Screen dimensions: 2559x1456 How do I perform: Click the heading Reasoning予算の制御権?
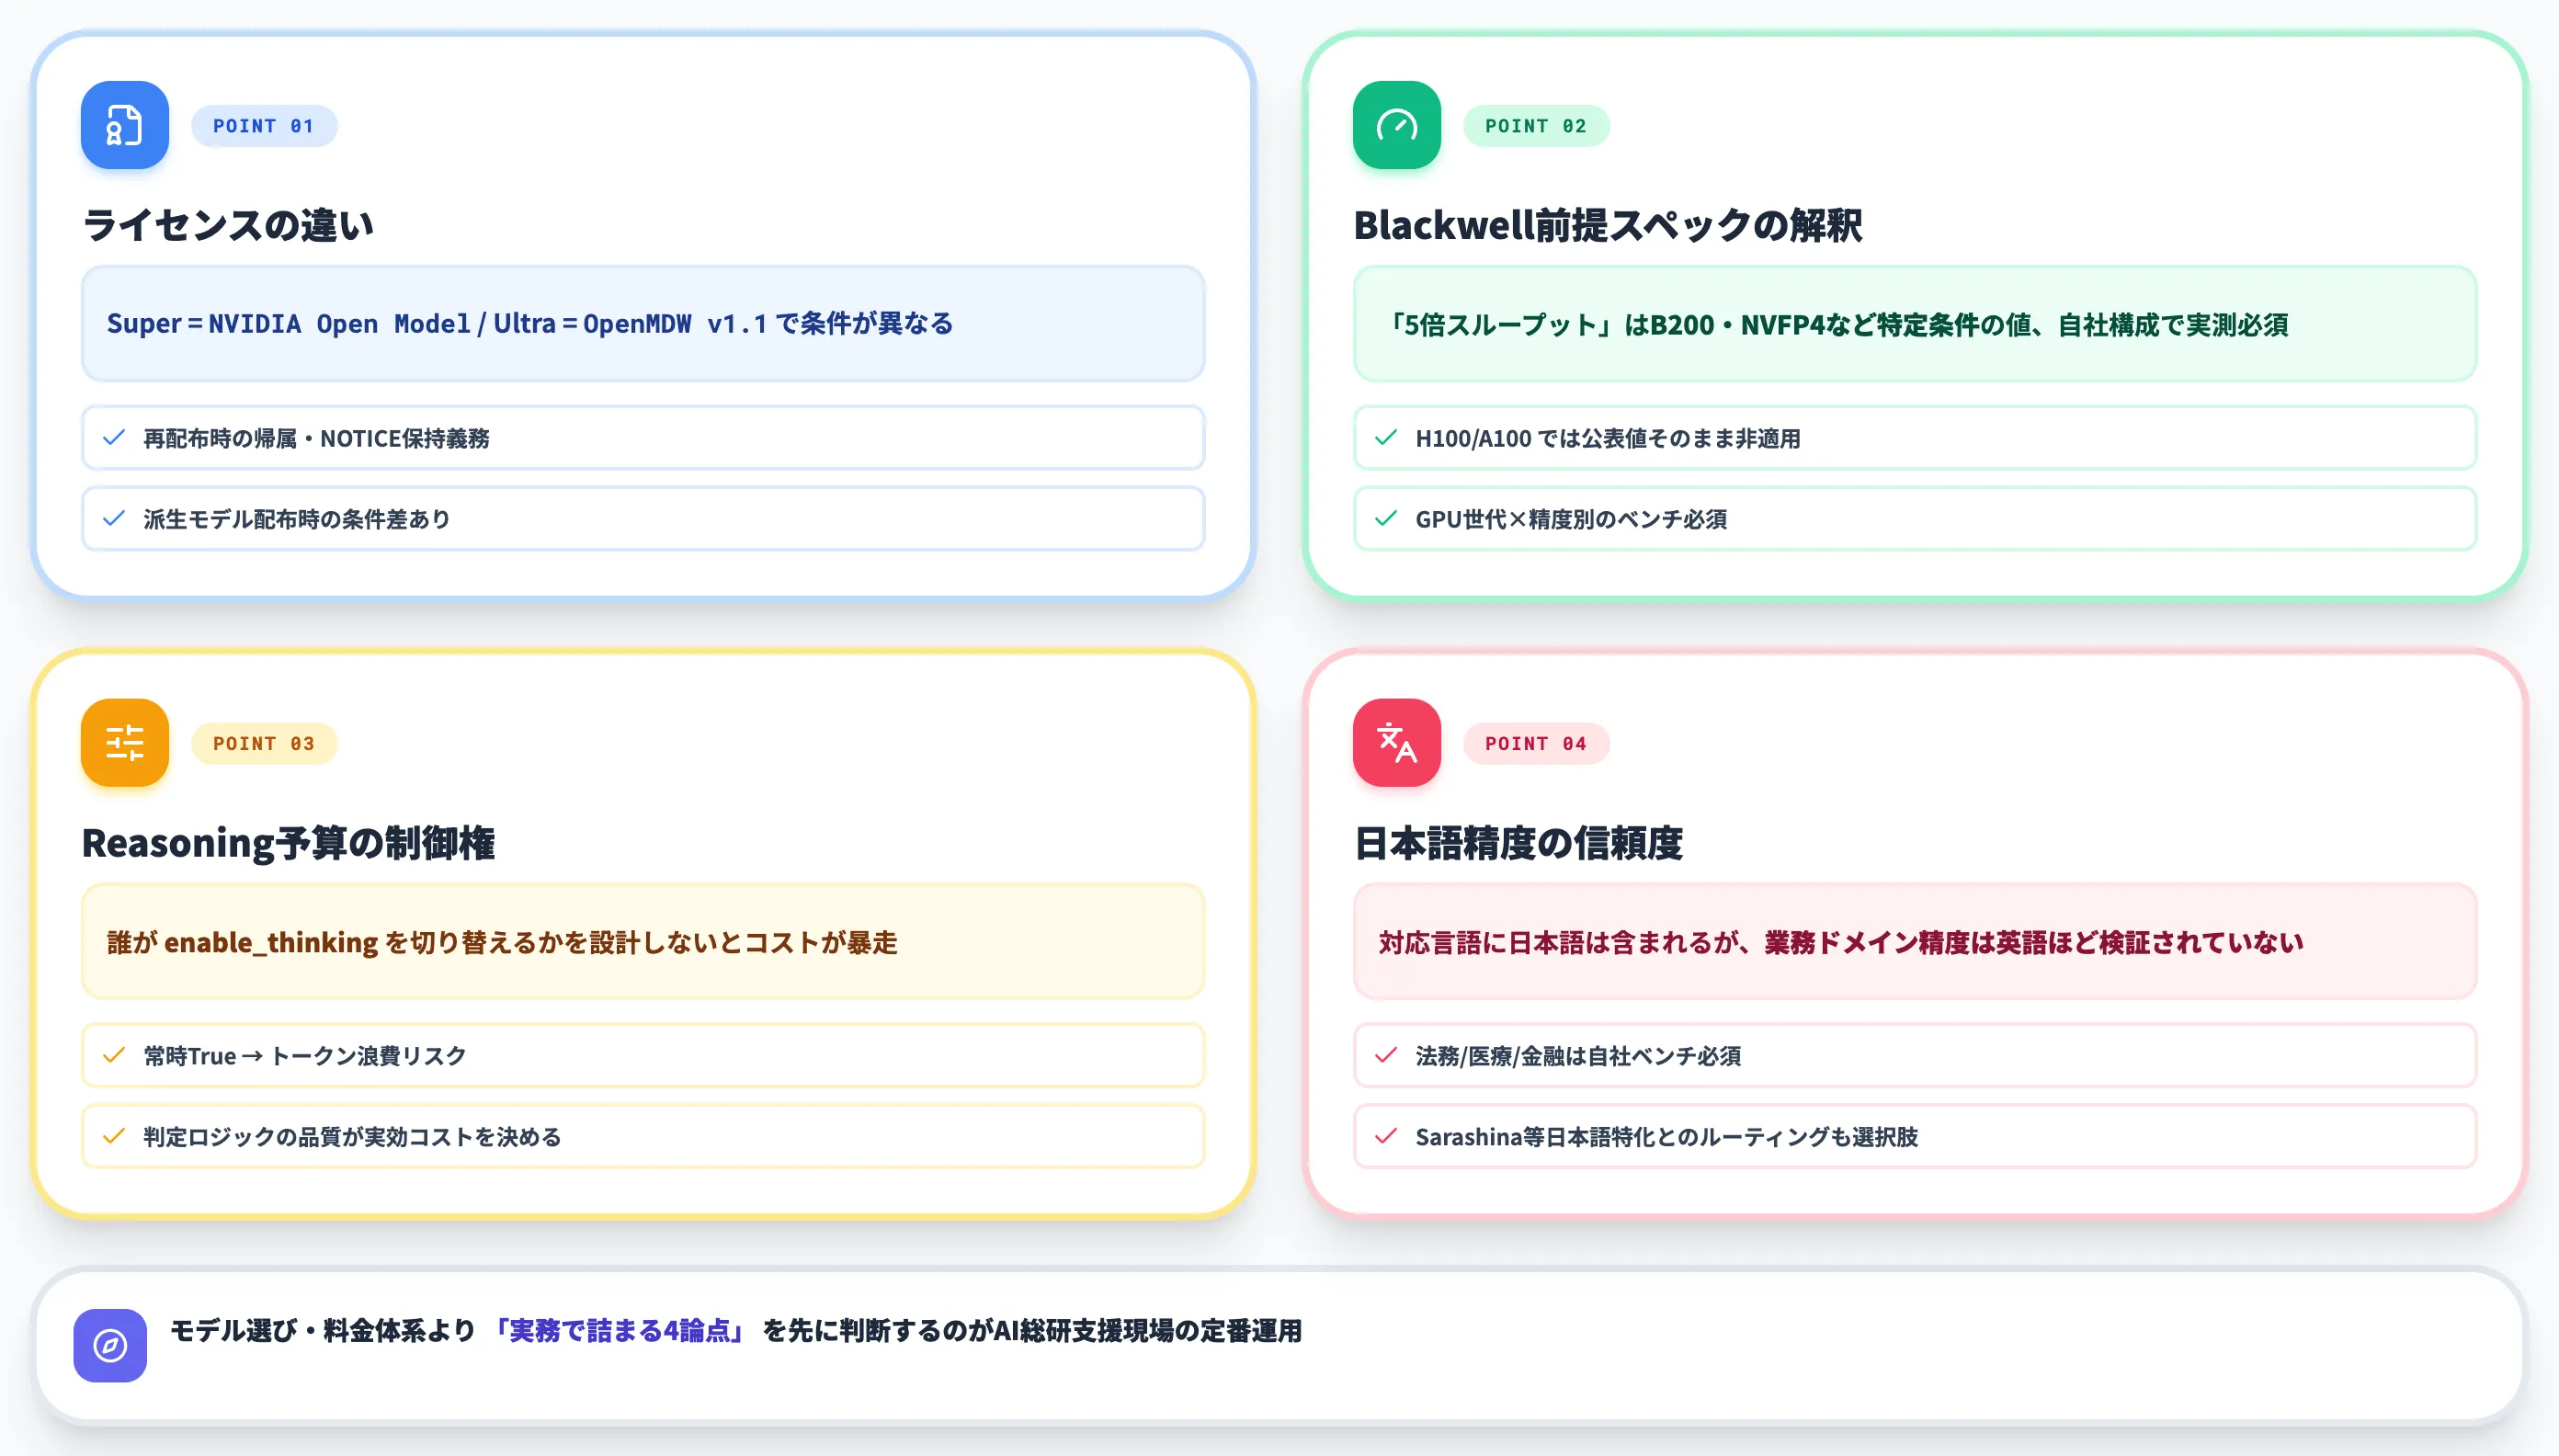point(288,842)
